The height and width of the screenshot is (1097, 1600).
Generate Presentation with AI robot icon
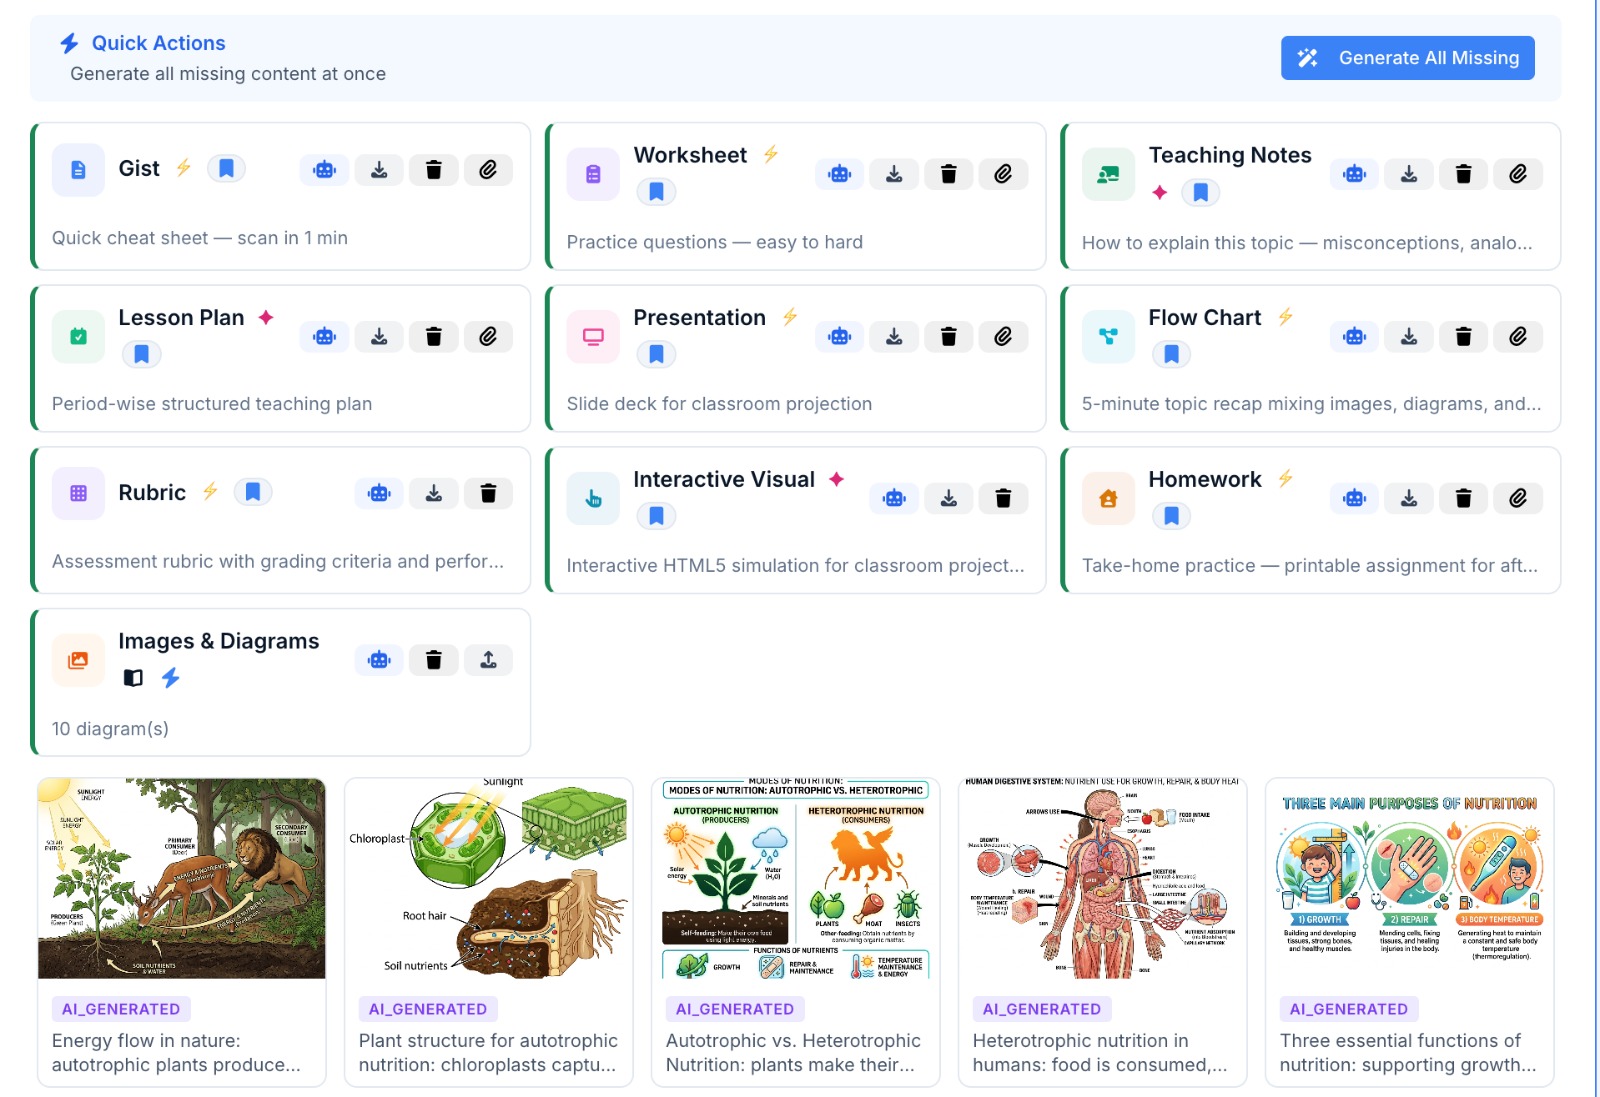tap(840, 336)
